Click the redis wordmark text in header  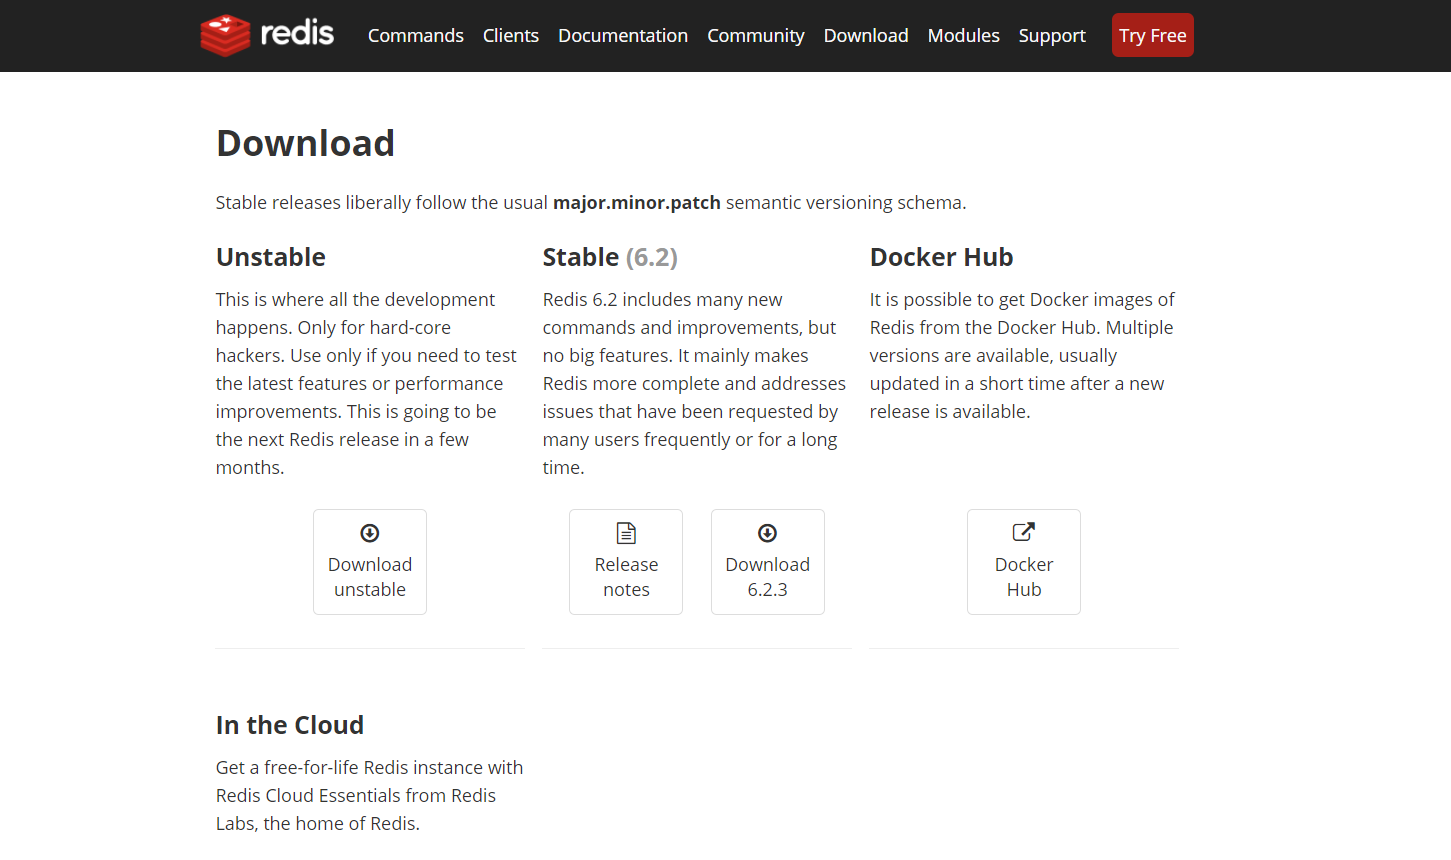click(x=297, y=33)
